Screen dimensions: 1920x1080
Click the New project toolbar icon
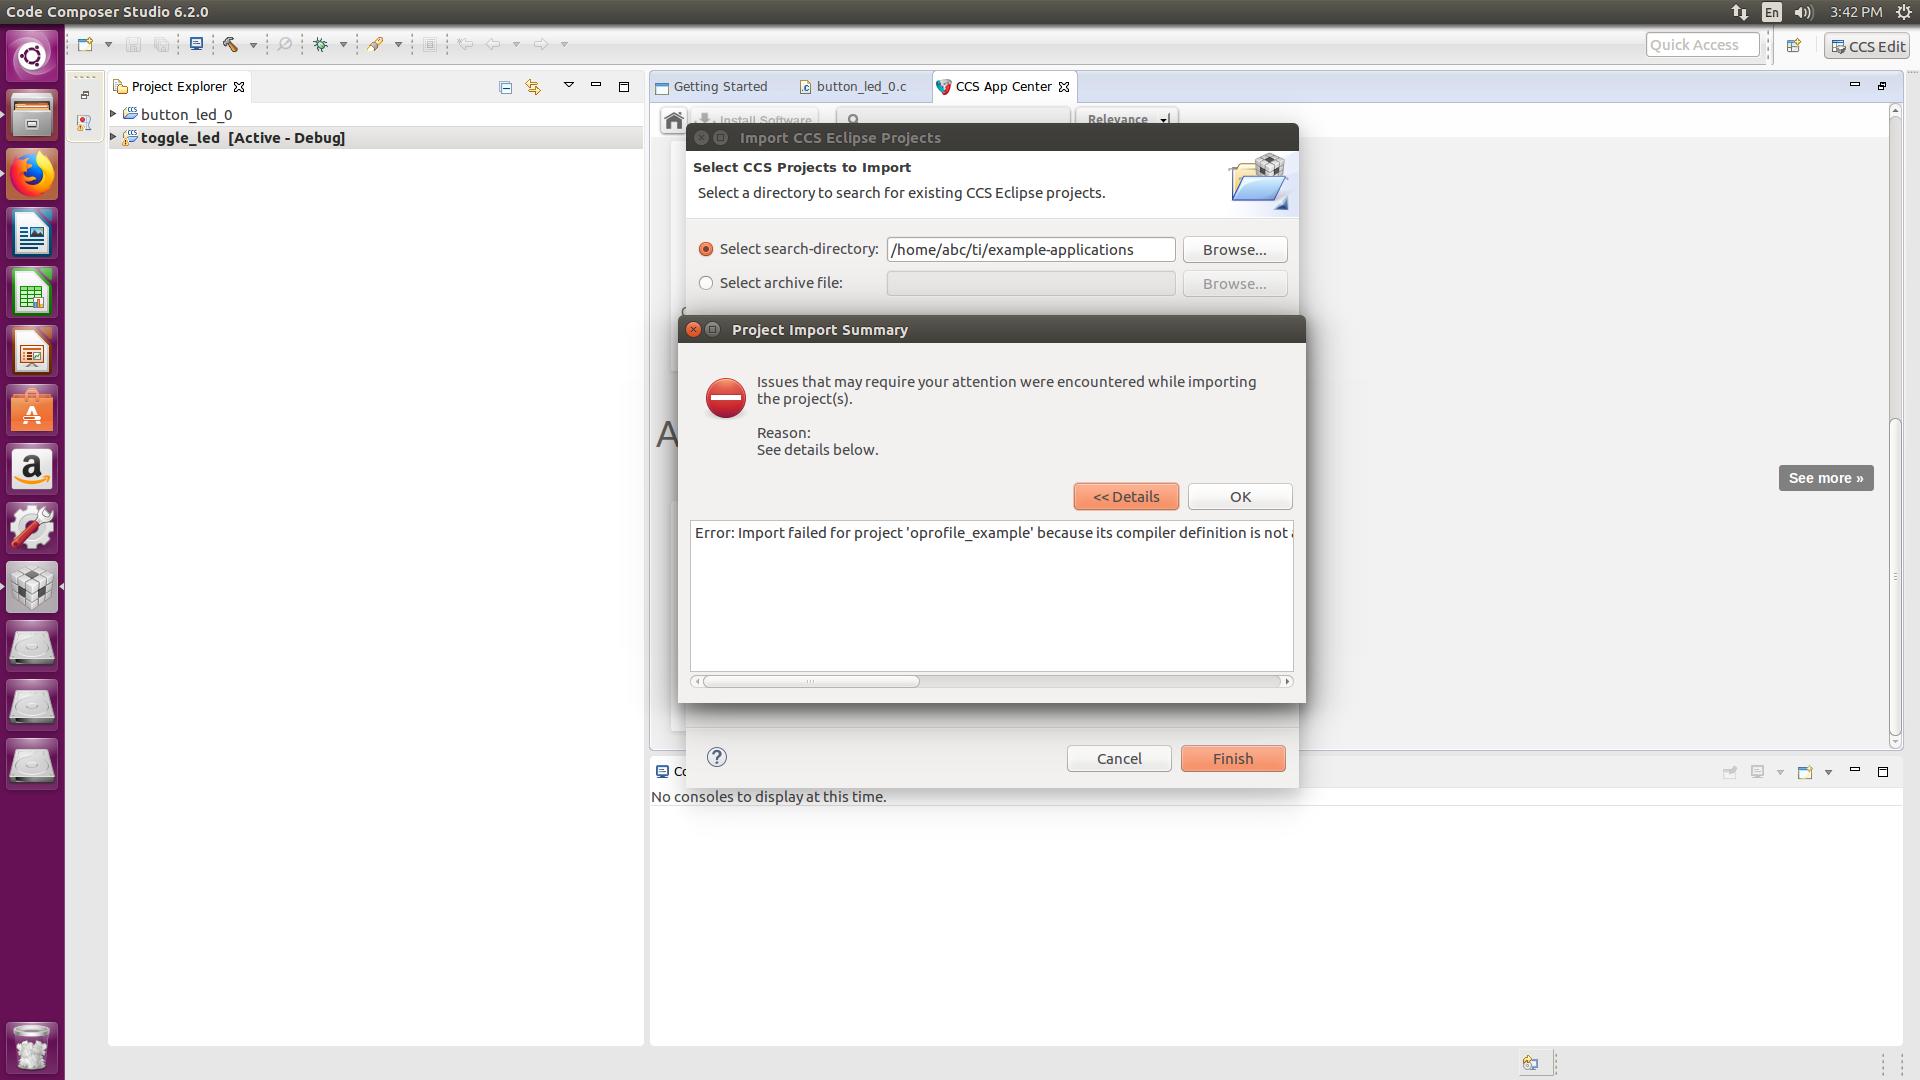pos(86,44)
